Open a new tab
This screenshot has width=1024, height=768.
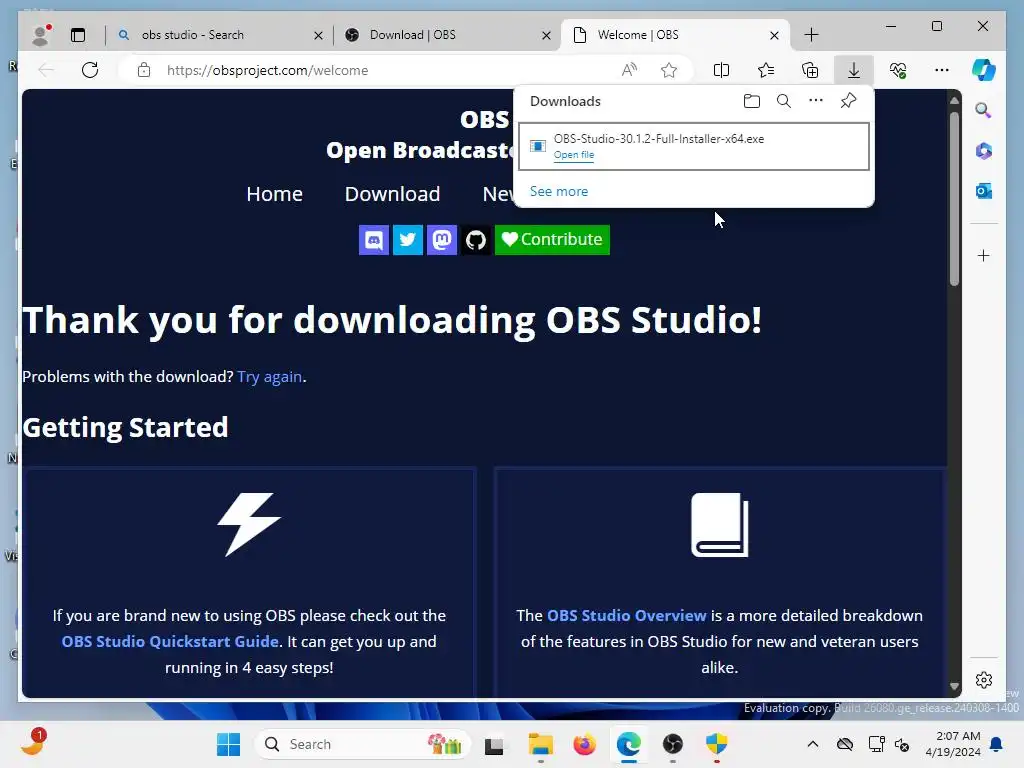point(811,35)
